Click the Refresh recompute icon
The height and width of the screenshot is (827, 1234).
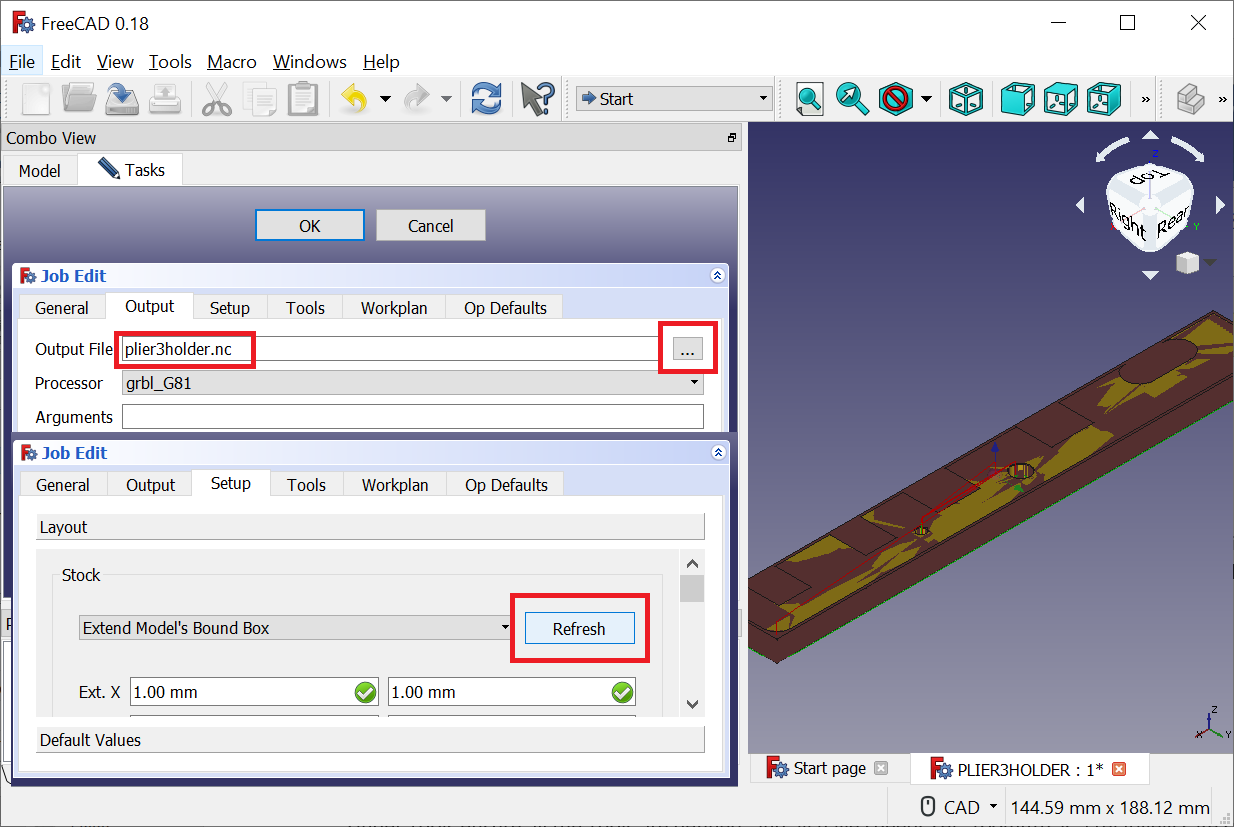click(486, 99)
